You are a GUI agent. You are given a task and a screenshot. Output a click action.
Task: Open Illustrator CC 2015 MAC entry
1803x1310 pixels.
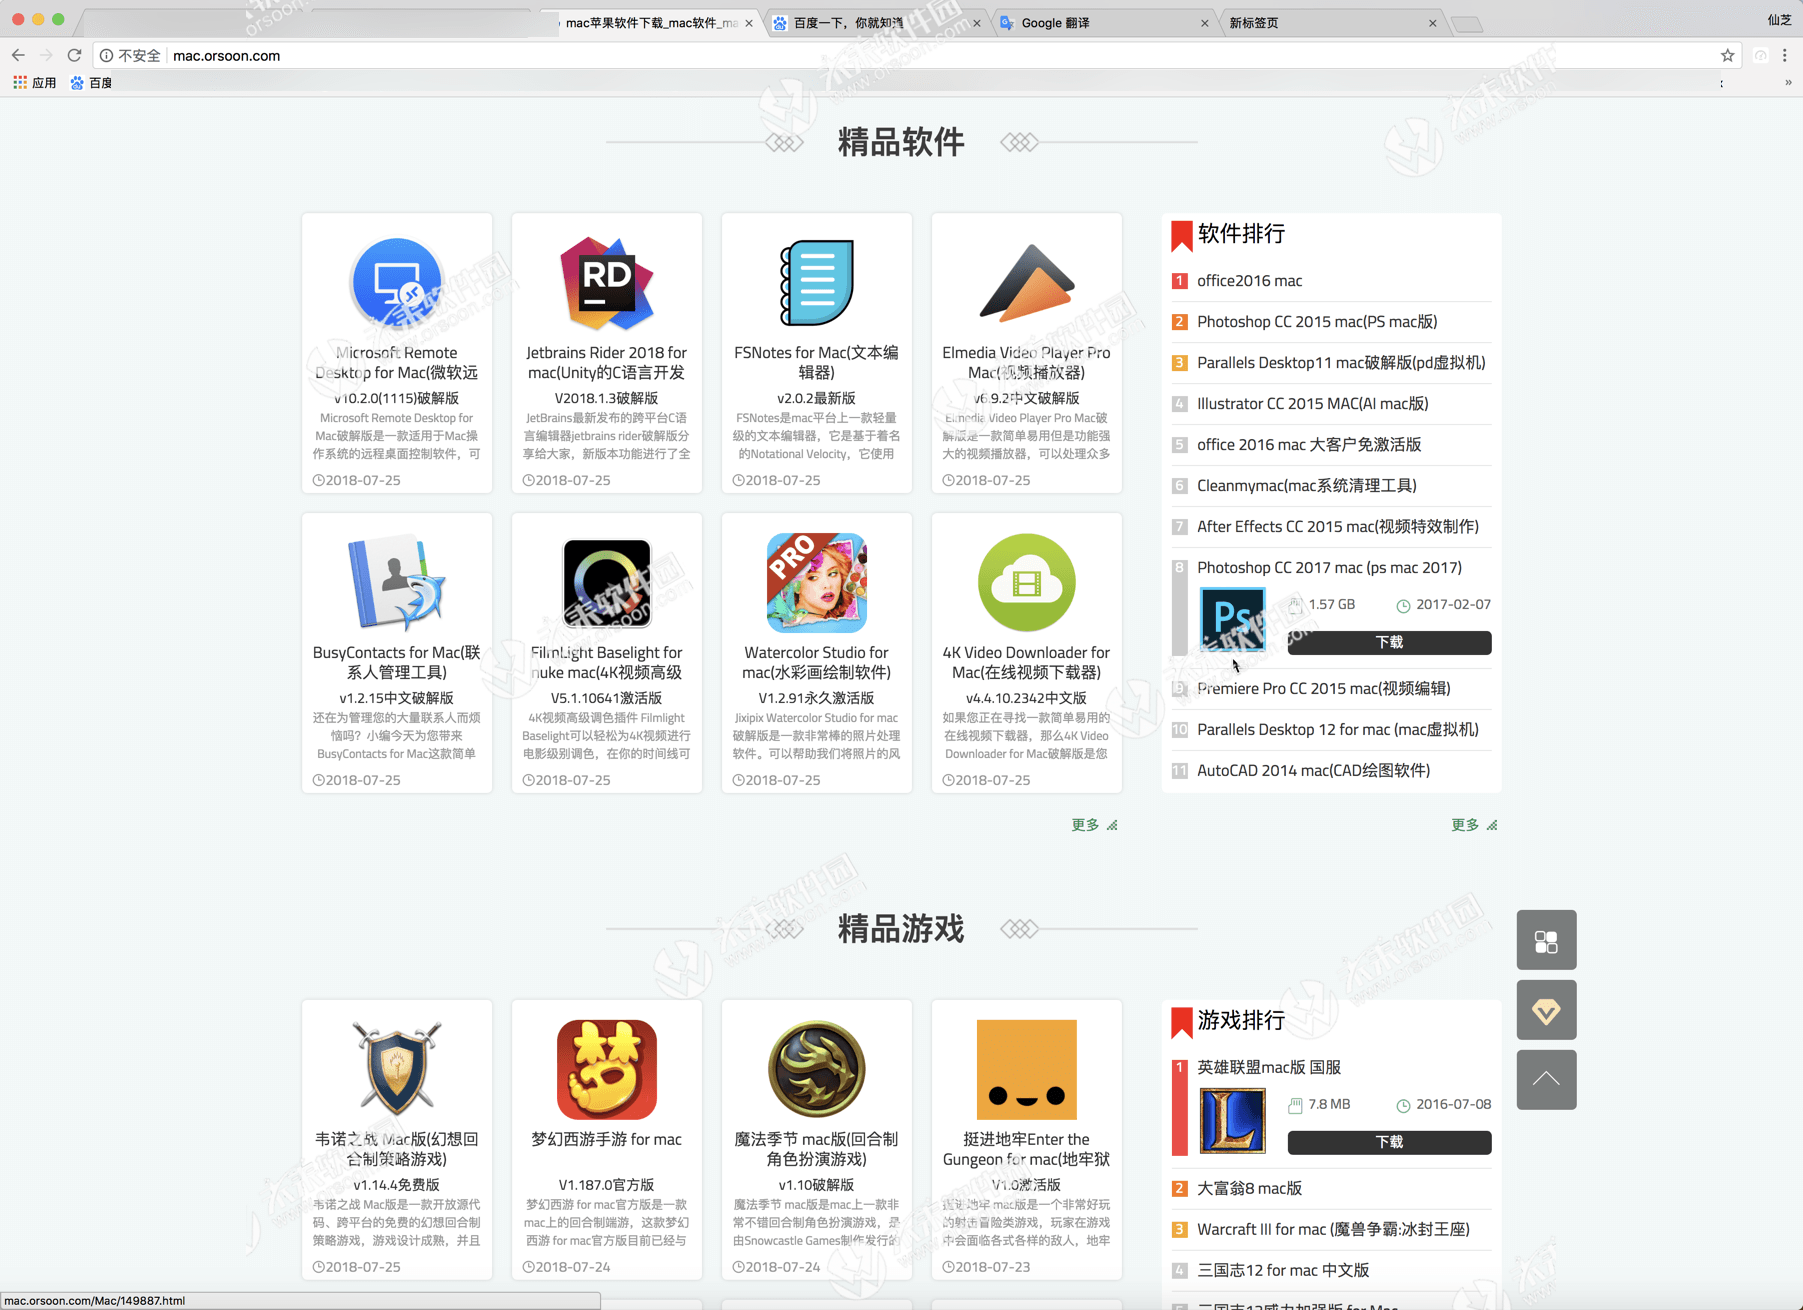point(1312,404)
